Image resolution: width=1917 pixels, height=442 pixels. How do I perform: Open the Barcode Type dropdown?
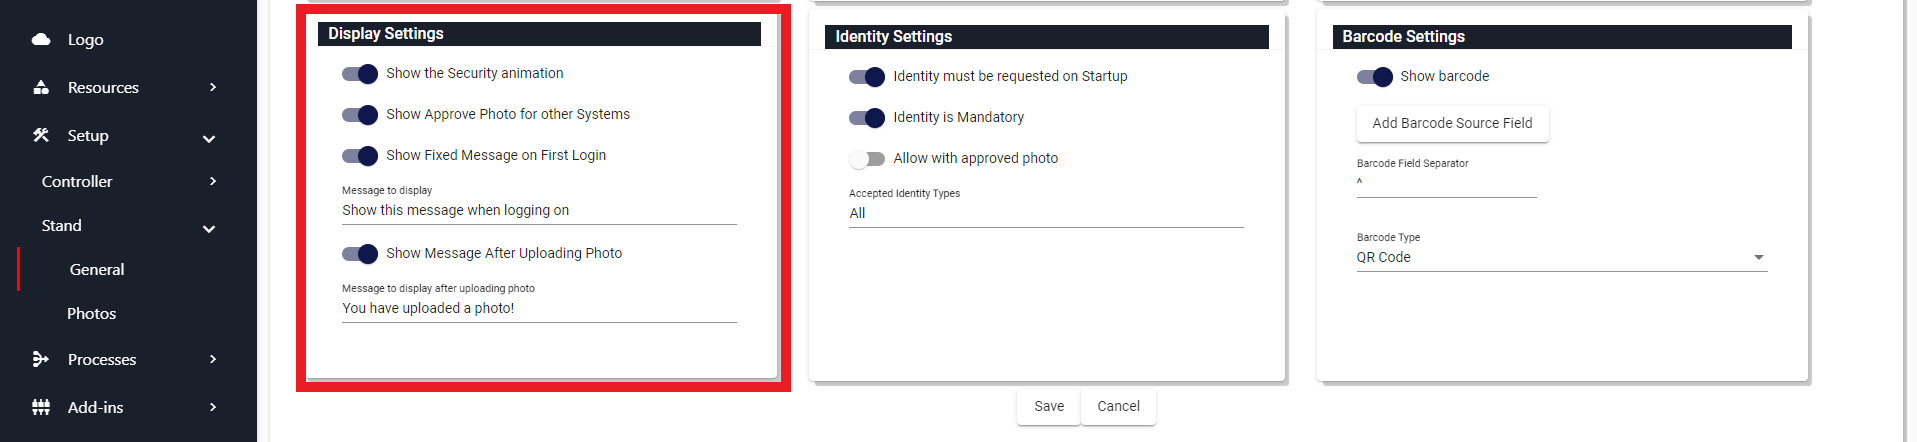click(x=1561, y=257)
